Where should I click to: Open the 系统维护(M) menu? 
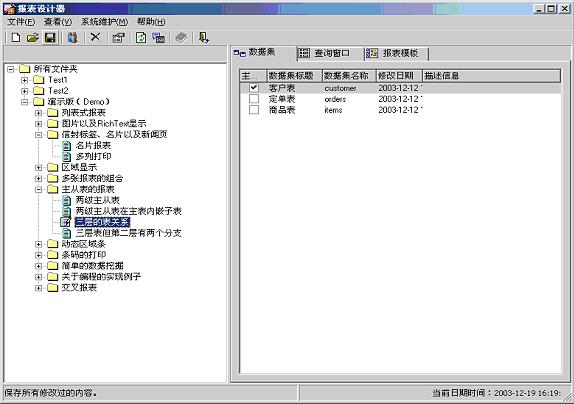[104, 22]
